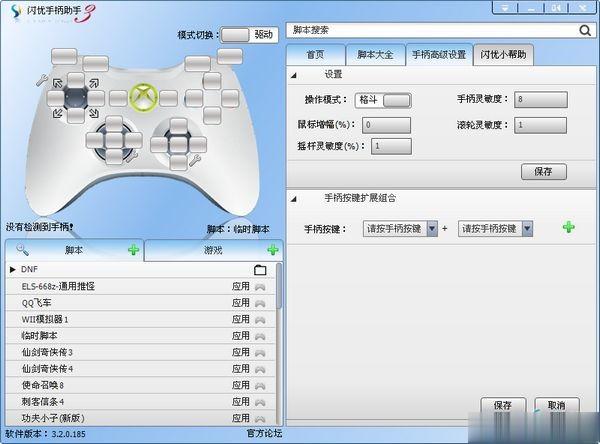Click gamepad icon for 使命召唤8

pos(260,385)
